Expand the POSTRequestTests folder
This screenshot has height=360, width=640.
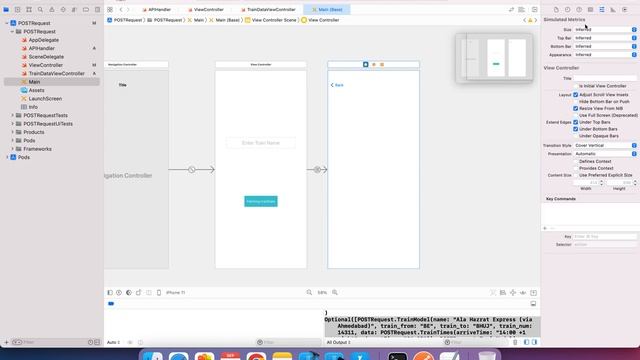click(13, 116)
